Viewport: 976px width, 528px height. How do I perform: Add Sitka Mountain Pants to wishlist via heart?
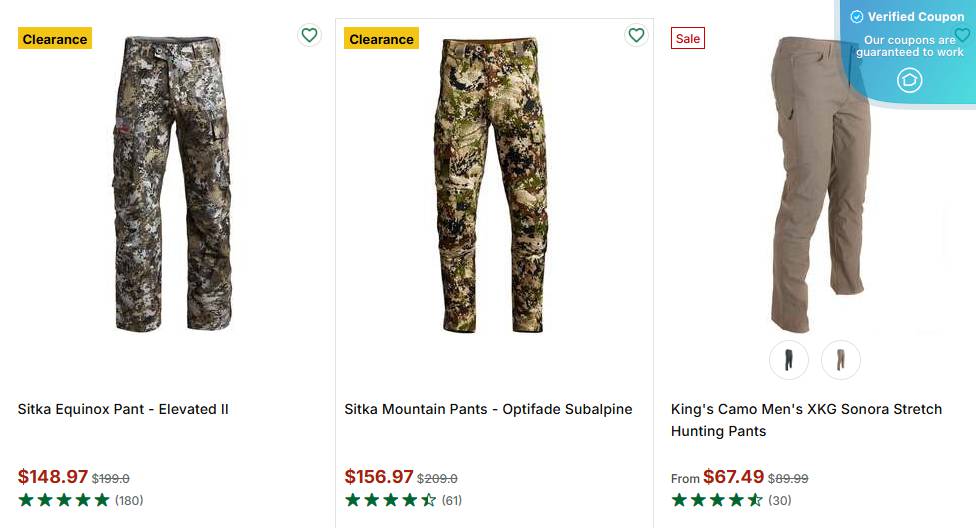point(636,35)
